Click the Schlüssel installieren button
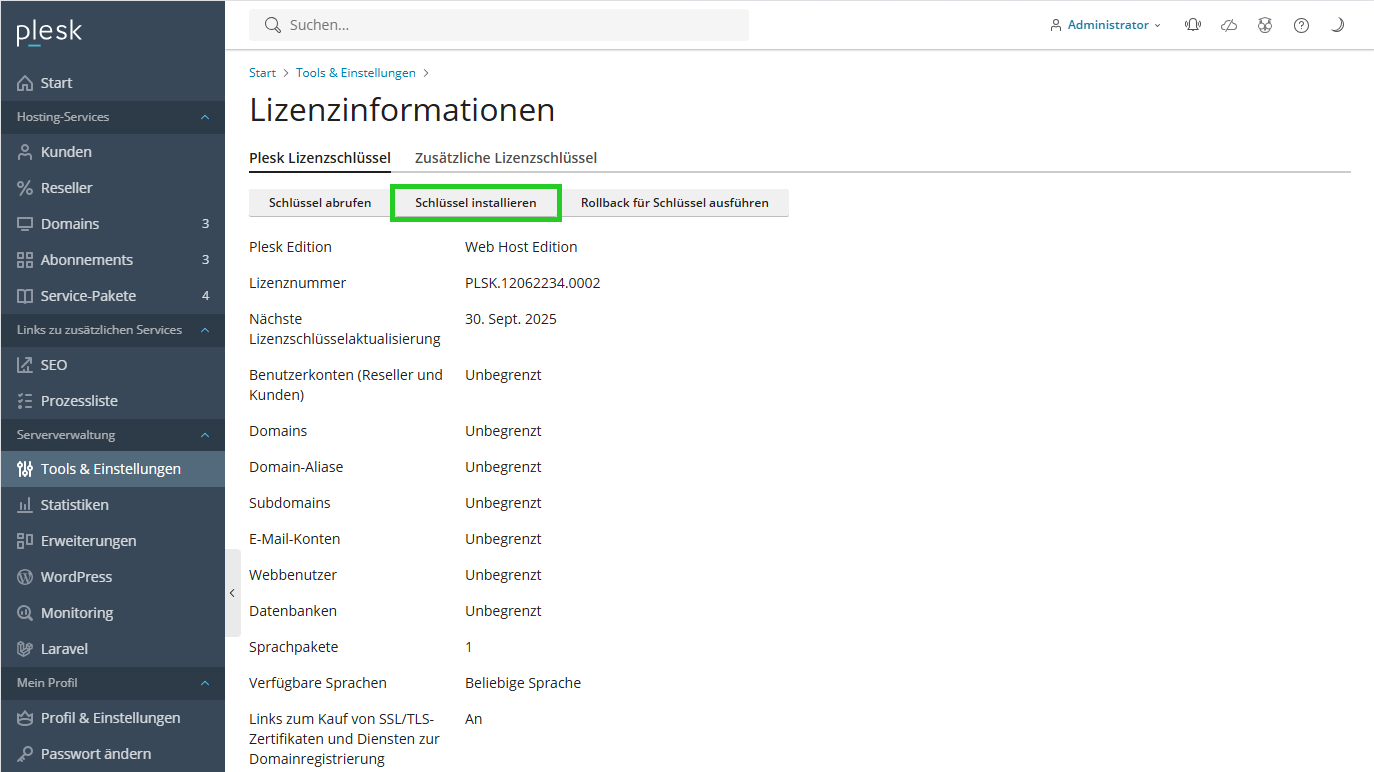Viewport: 1374px width, 772px height. (476, 203)
